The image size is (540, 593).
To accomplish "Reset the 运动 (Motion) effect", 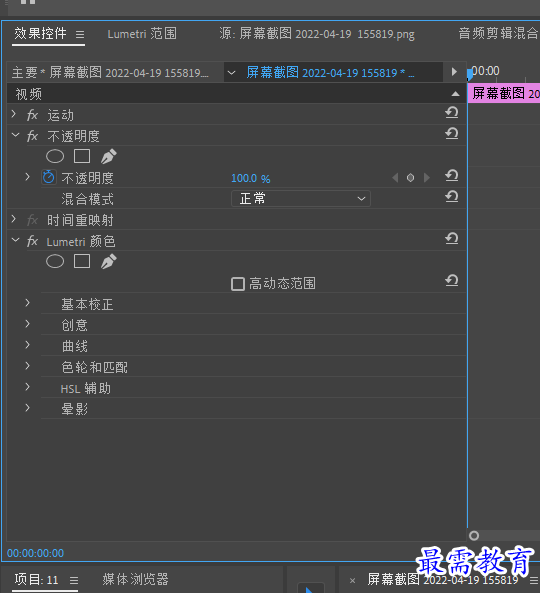I will pyautogui.click(x=452, y=113).
